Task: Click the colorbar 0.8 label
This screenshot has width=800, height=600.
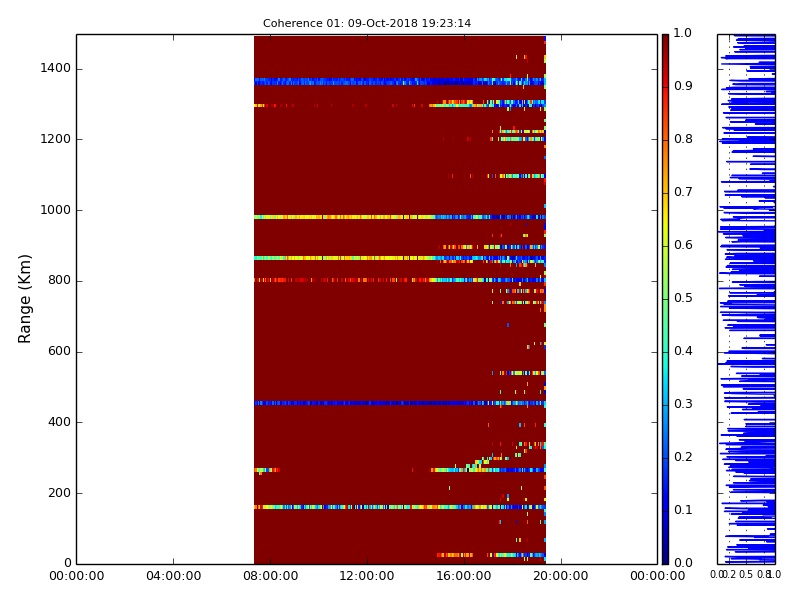Action: (x=683, y=139)
